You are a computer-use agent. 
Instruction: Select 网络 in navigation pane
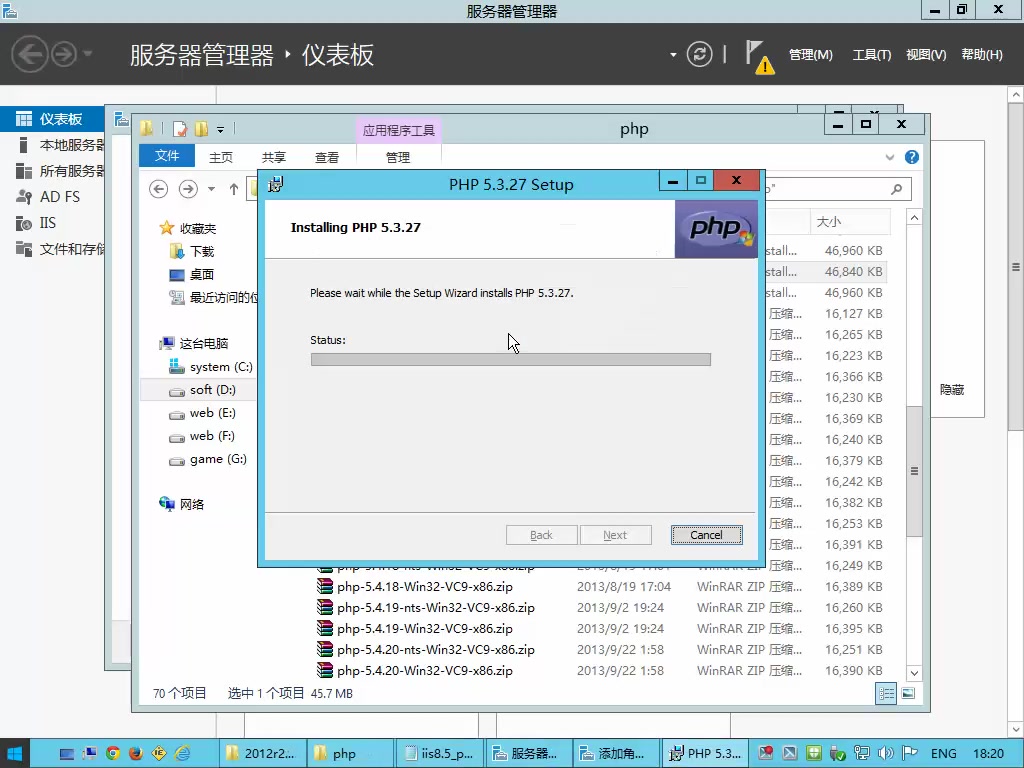click(x=182, y=504)
